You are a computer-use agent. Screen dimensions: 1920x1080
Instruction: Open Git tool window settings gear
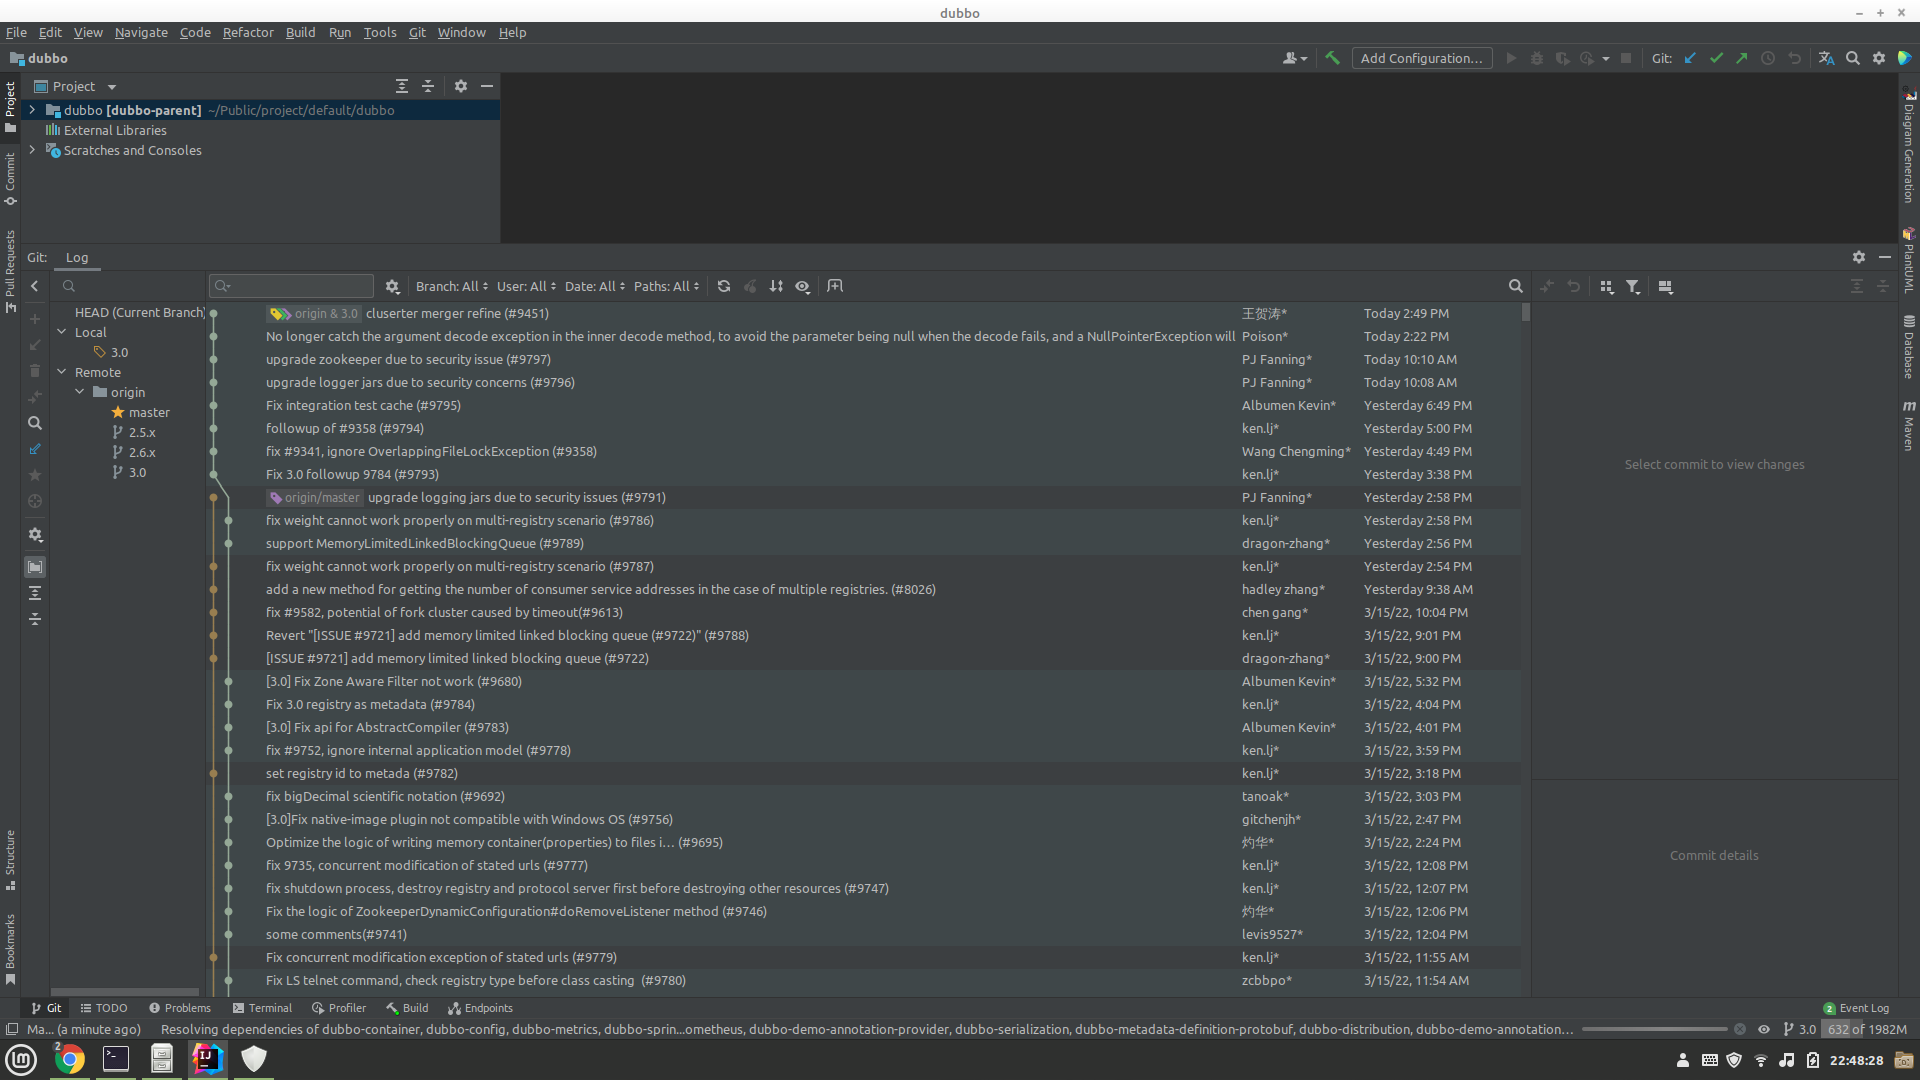point(1859,257)
